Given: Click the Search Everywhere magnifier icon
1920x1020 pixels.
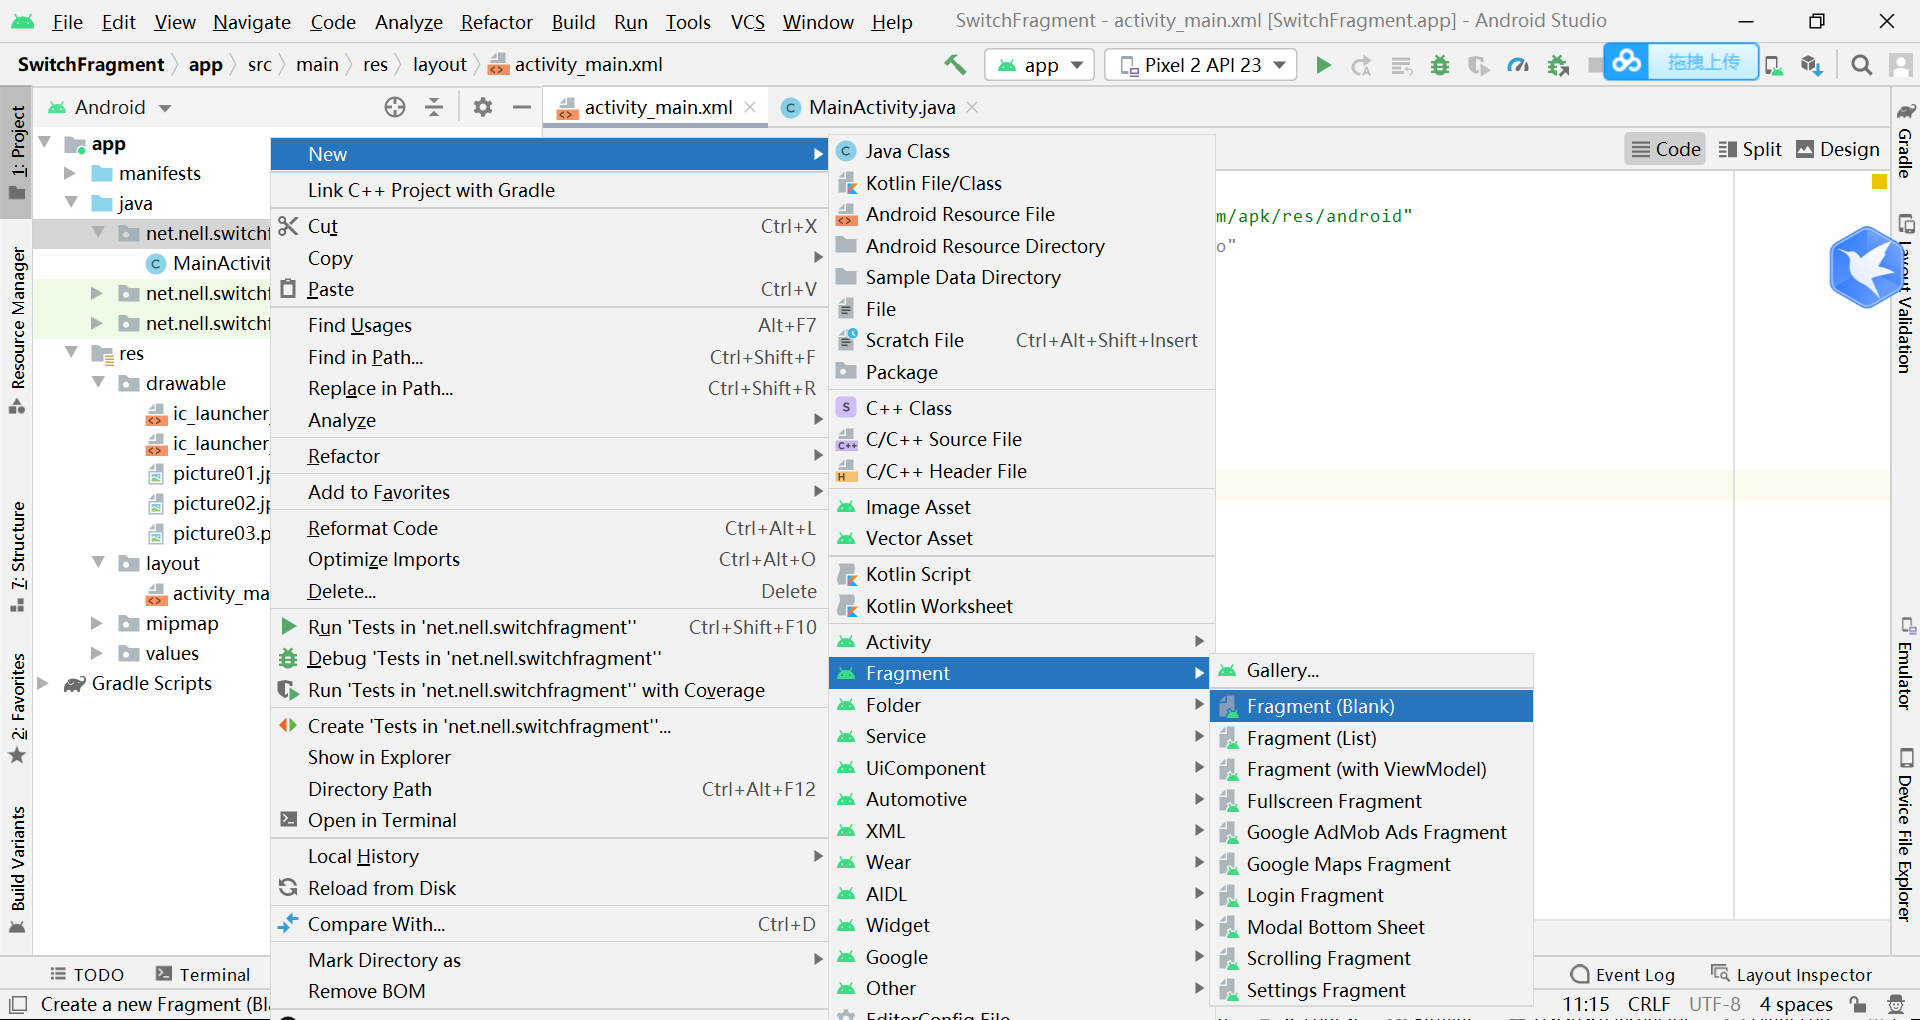Looking at the screenshot, I should [1861, 65].
